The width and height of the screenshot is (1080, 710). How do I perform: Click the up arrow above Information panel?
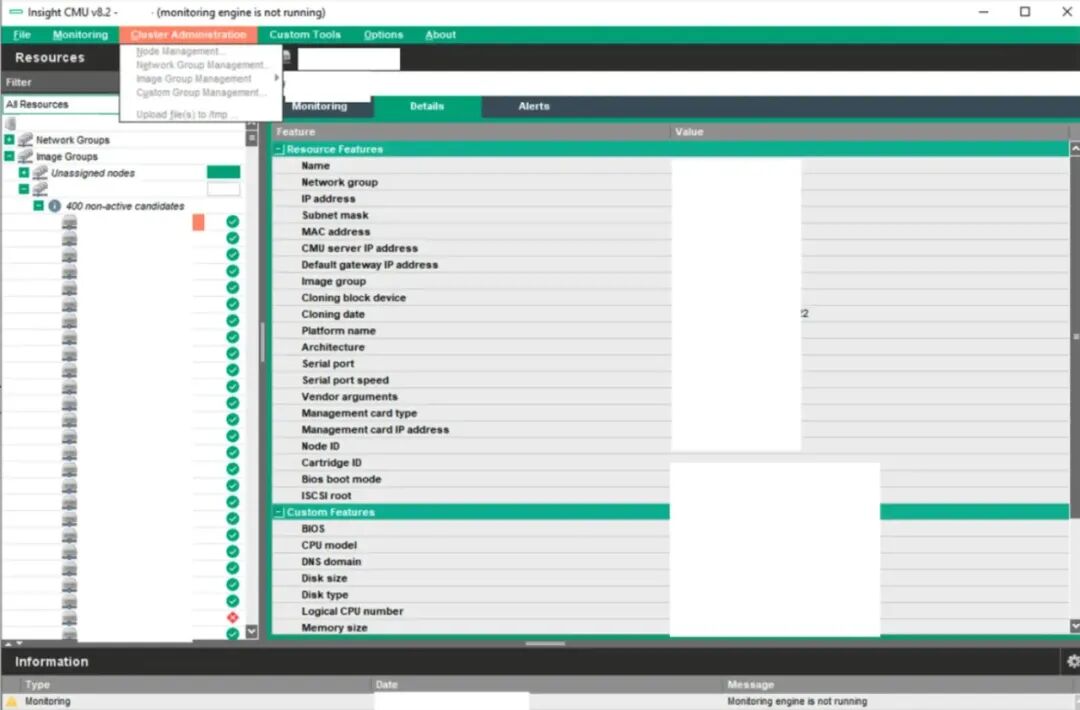pyautogui.click(x=8, y=643)
